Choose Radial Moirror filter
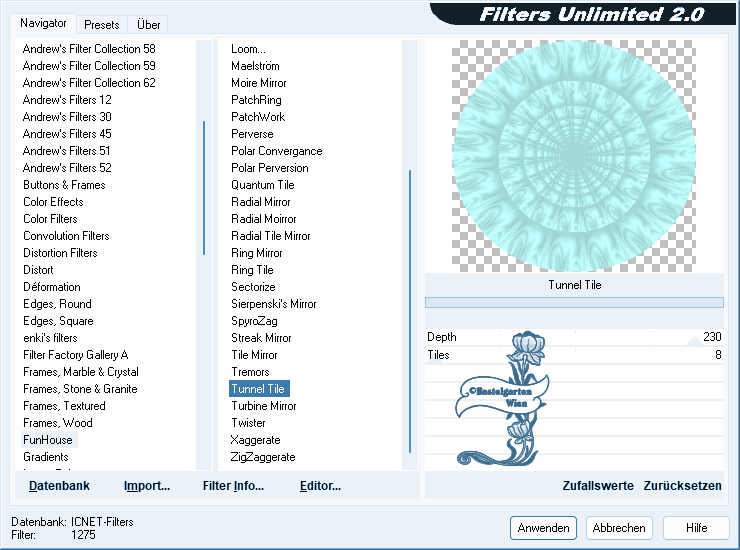 [263, 219]
